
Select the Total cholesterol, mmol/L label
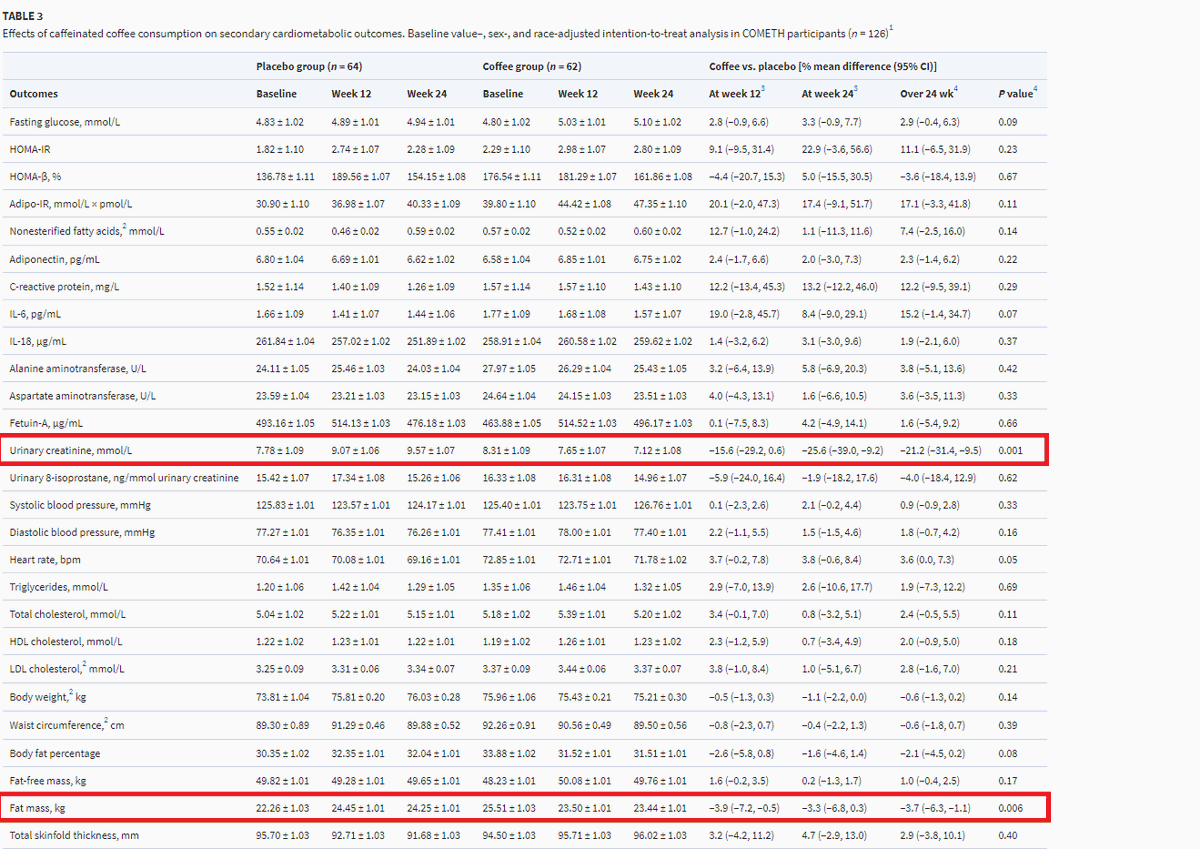point(68,615)
